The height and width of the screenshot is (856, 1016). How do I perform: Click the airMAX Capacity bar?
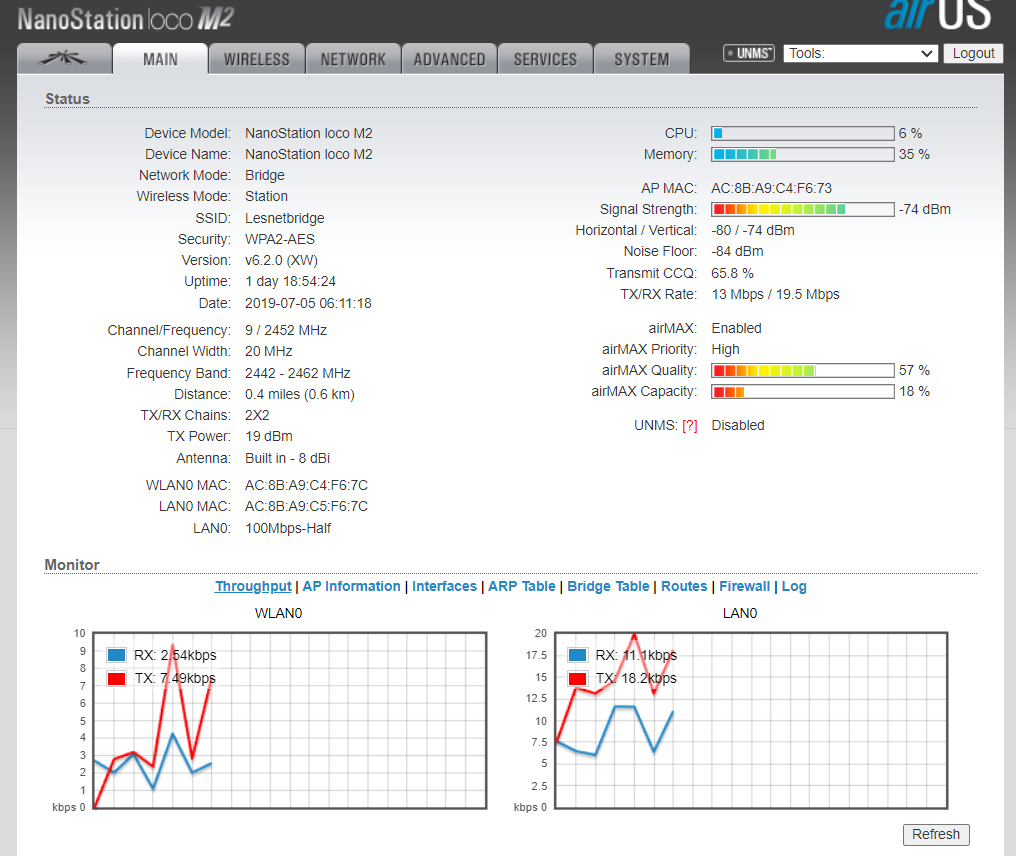point(803,391)
